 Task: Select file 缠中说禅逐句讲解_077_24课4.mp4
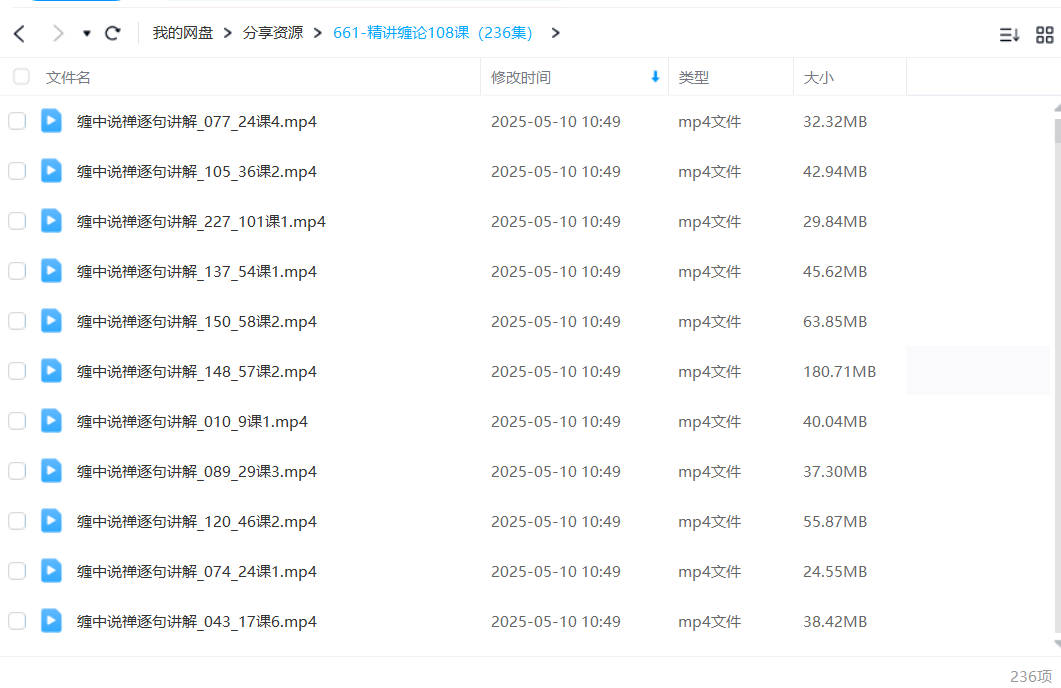tap(197, 122)
